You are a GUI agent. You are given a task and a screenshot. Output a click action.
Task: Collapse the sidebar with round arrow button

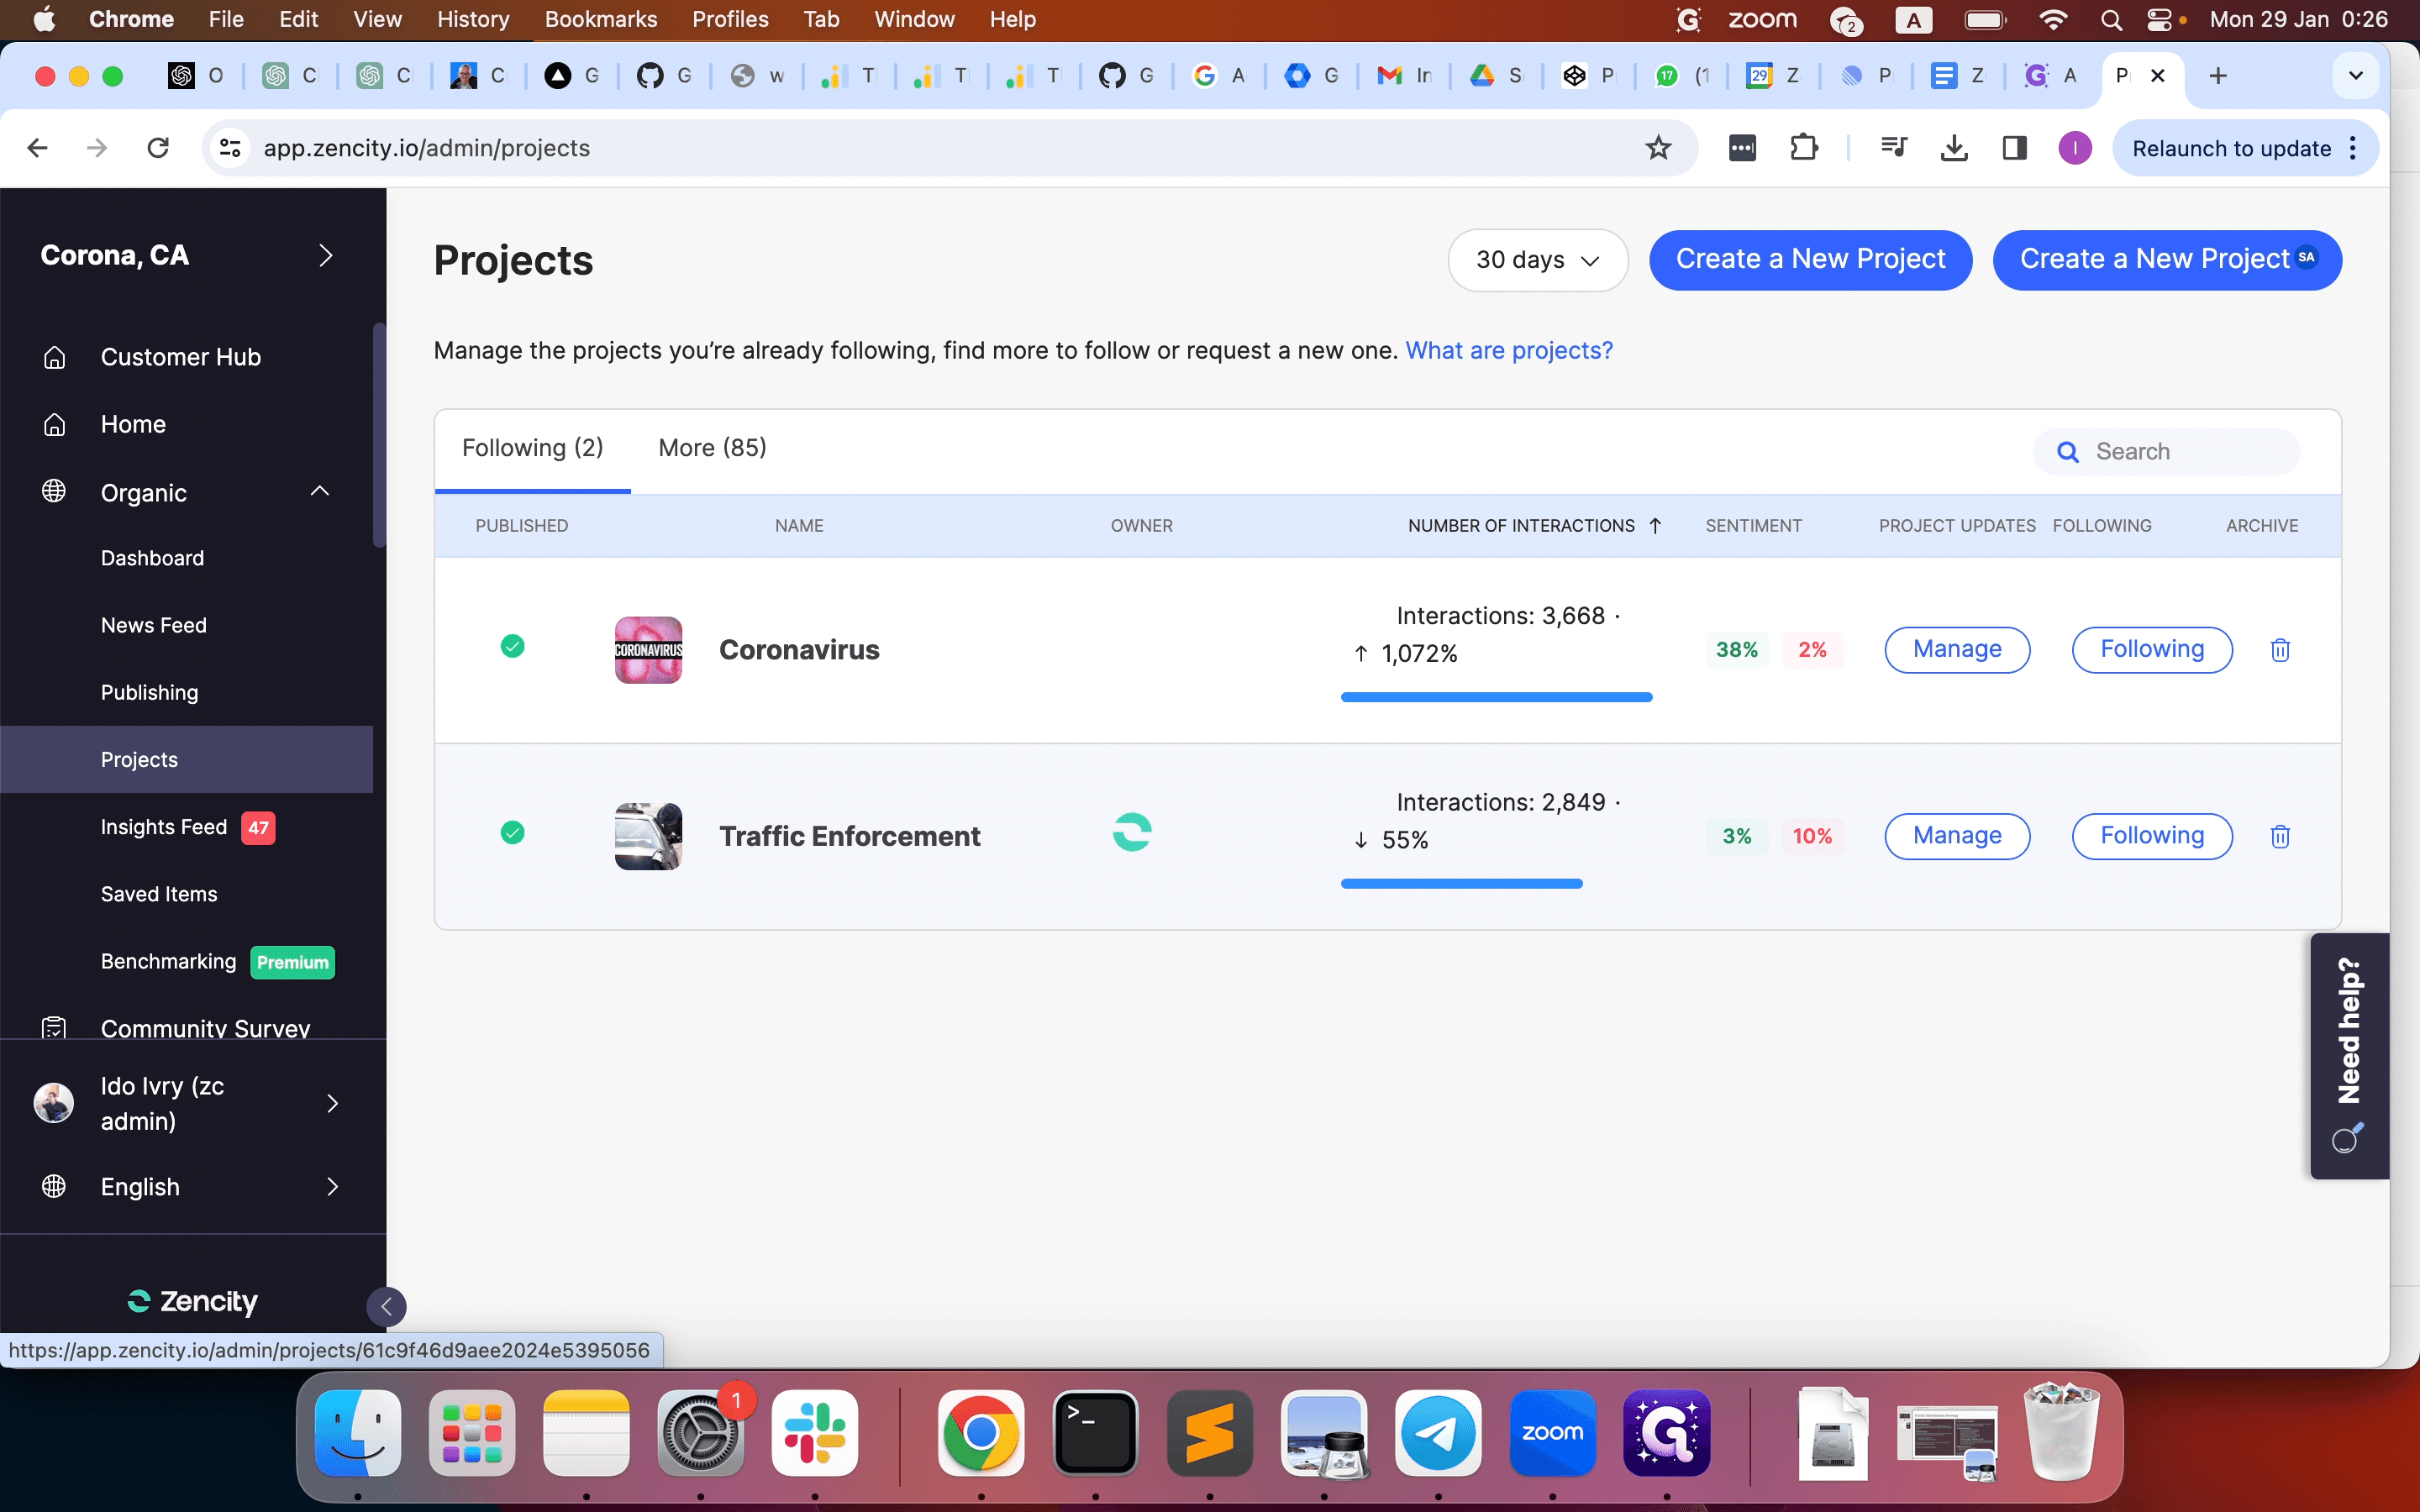coord(386,1306)
